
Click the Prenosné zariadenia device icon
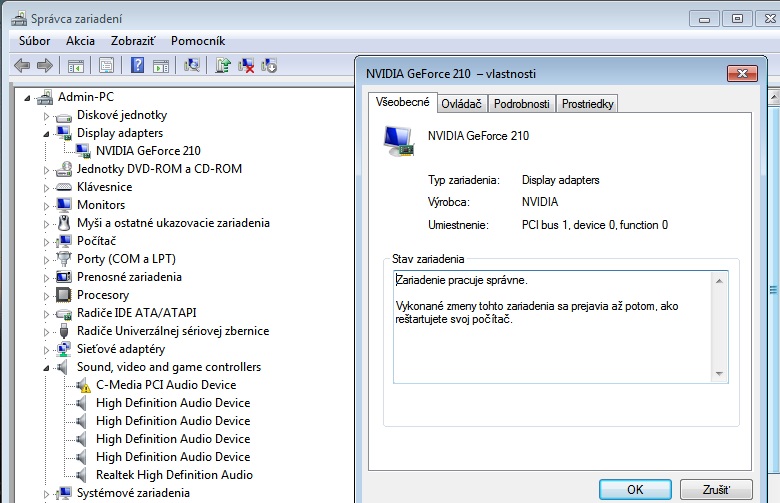pyautogui.click(x=64, y=277)
